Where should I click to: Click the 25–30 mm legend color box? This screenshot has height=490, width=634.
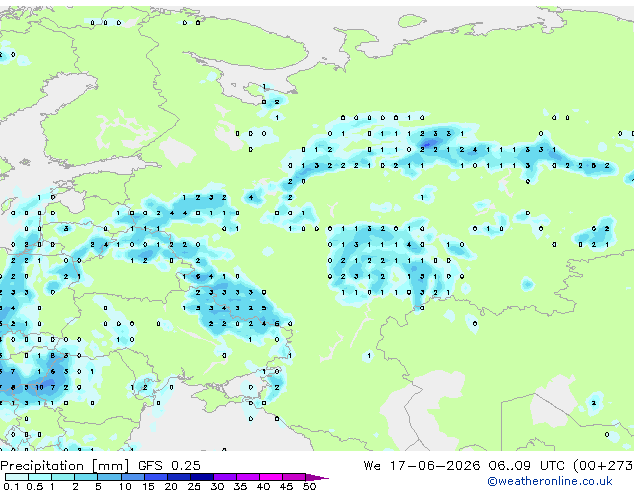coord(201,477)
